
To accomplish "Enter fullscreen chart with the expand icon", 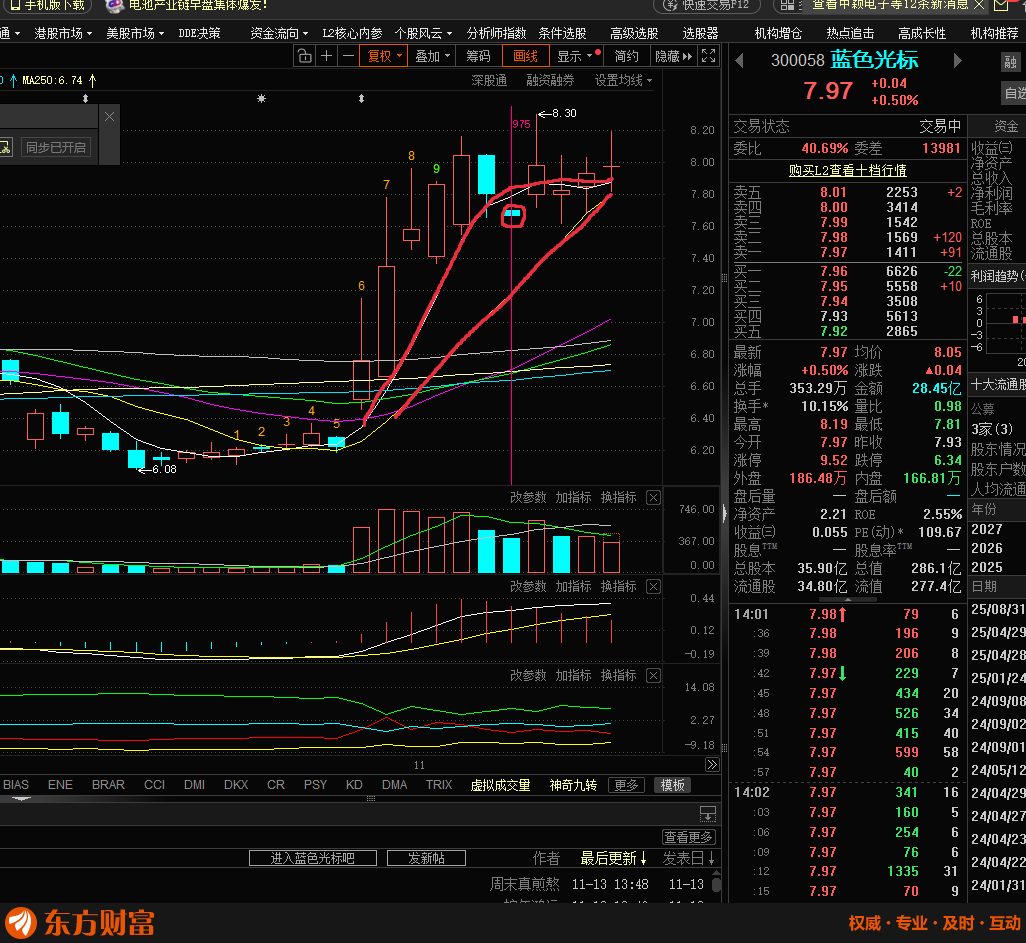I will pyautogui.click(x=709, y=56).
